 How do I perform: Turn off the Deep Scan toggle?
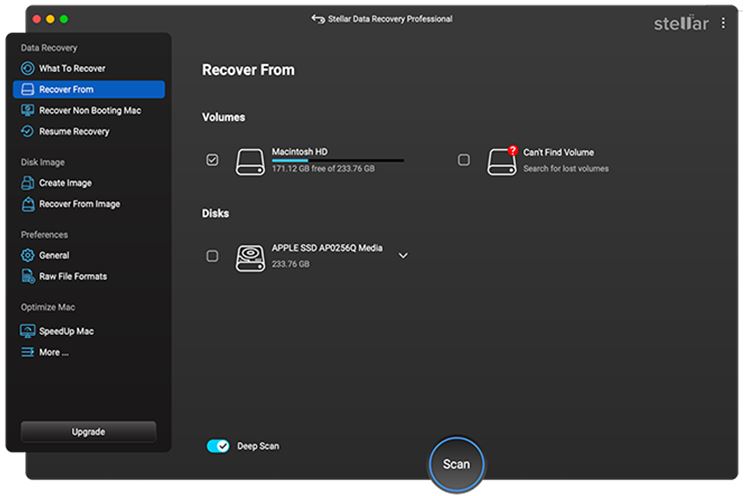click(x=218, y=446)
